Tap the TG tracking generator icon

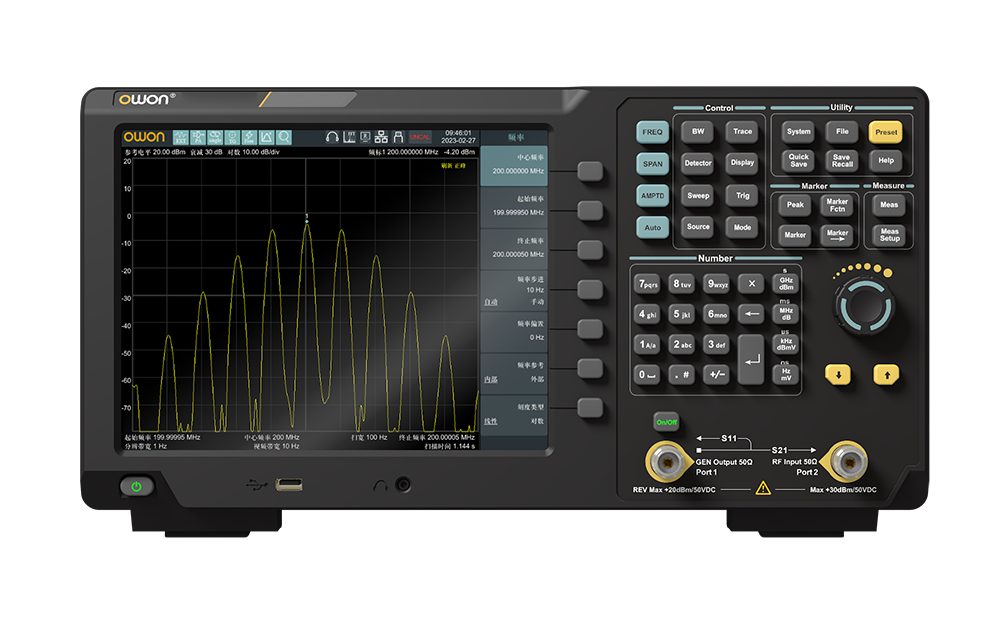tap(232, 137)
